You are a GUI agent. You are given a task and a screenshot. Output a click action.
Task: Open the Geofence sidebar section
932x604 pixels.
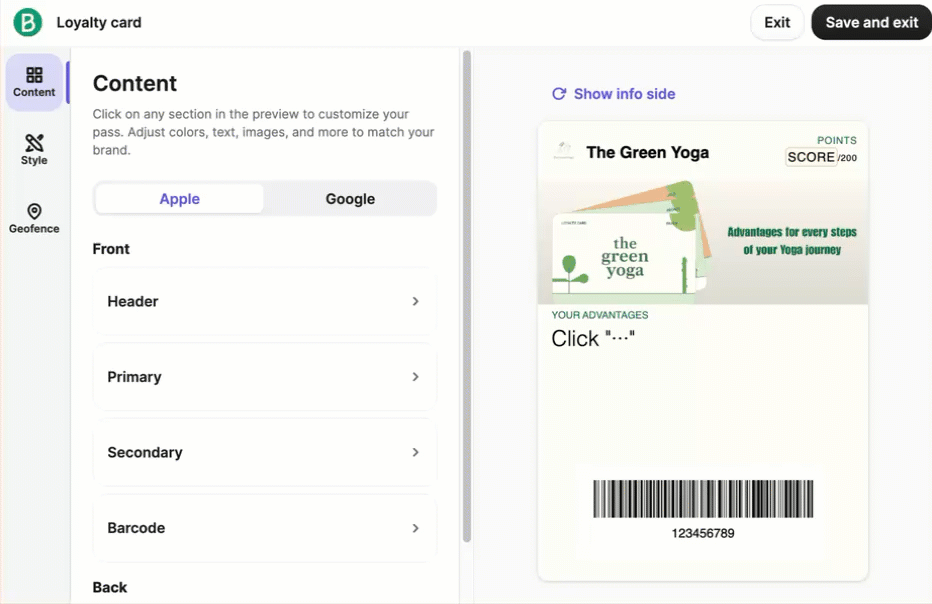[34, 219]
